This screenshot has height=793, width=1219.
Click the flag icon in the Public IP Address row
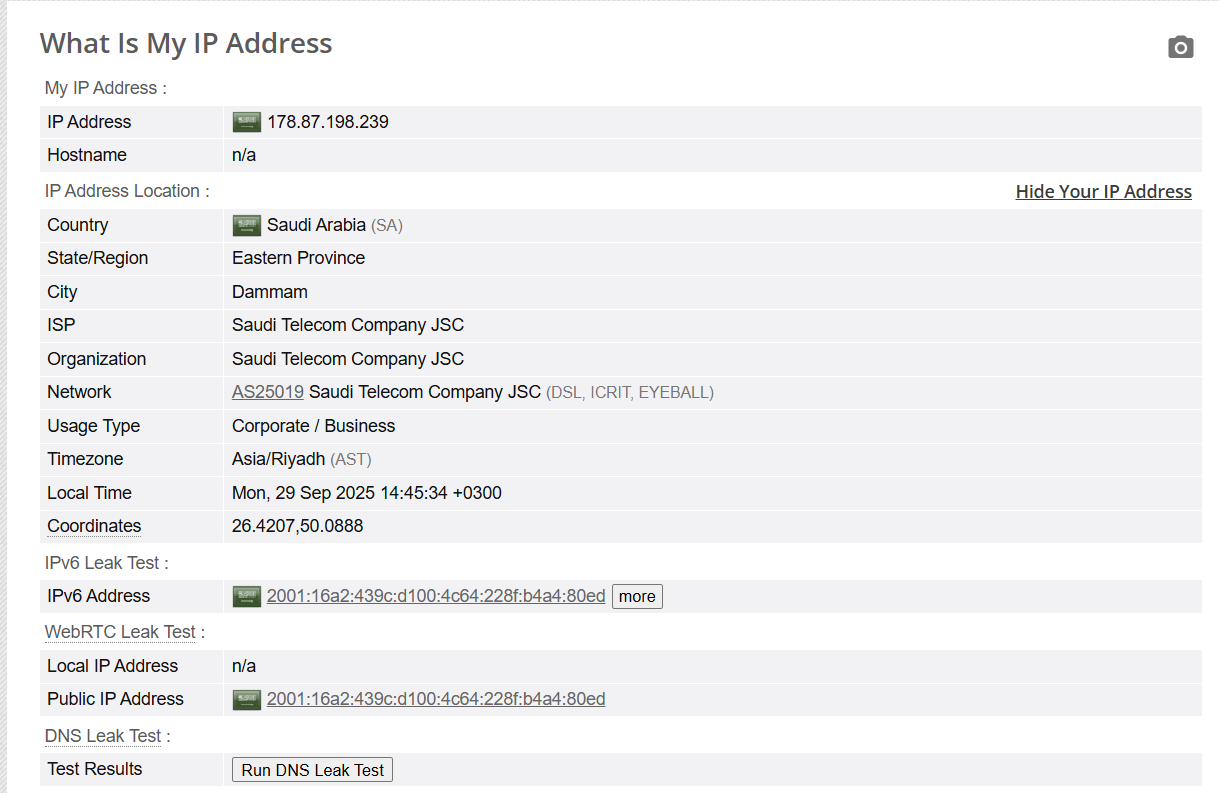pos(247,699)
